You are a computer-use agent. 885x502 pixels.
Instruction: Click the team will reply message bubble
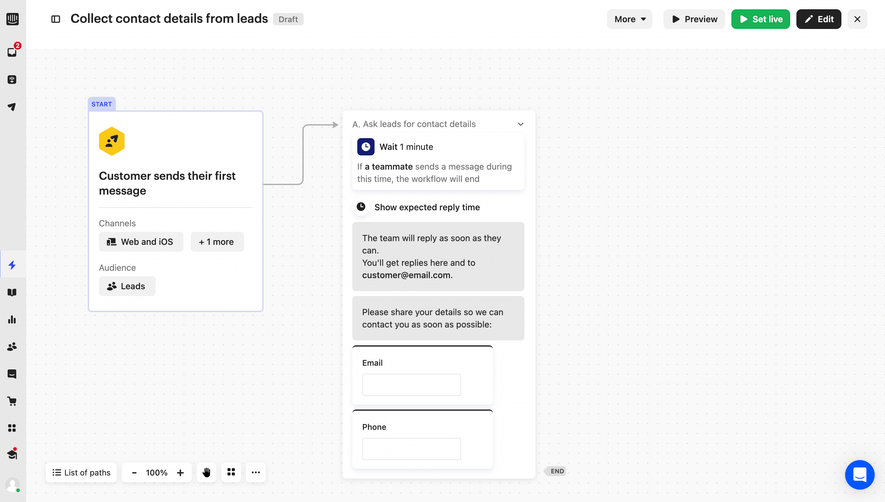[438, 256]
